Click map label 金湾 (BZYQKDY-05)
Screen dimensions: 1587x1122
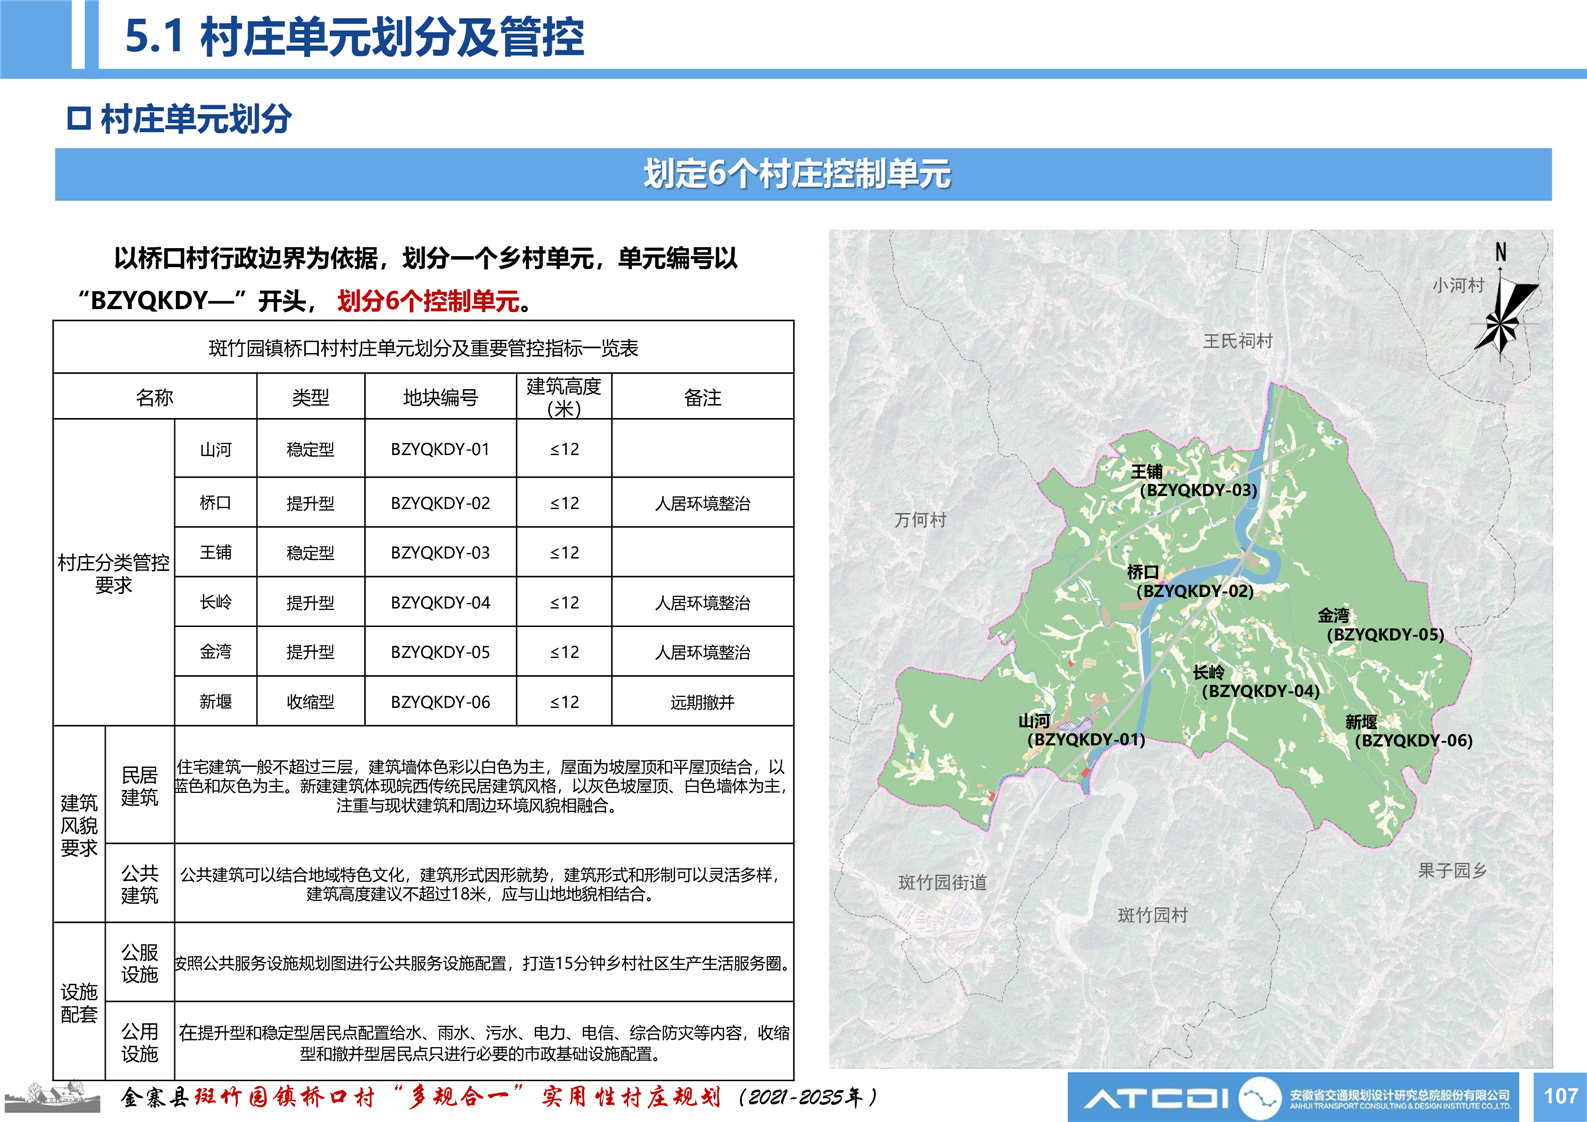[1381, 625]
